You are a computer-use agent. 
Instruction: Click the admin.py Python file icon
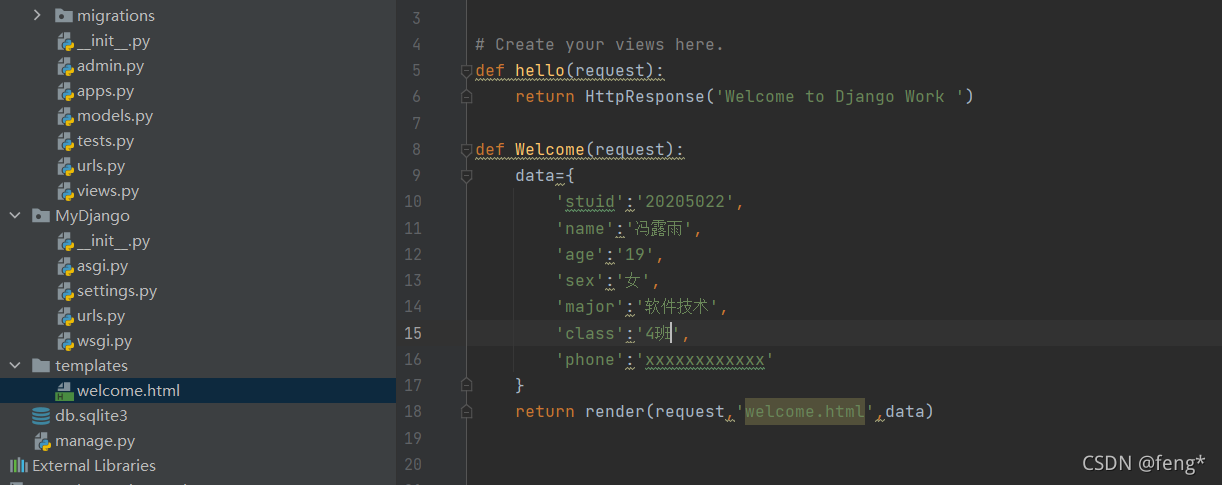(x=65, y=66)
